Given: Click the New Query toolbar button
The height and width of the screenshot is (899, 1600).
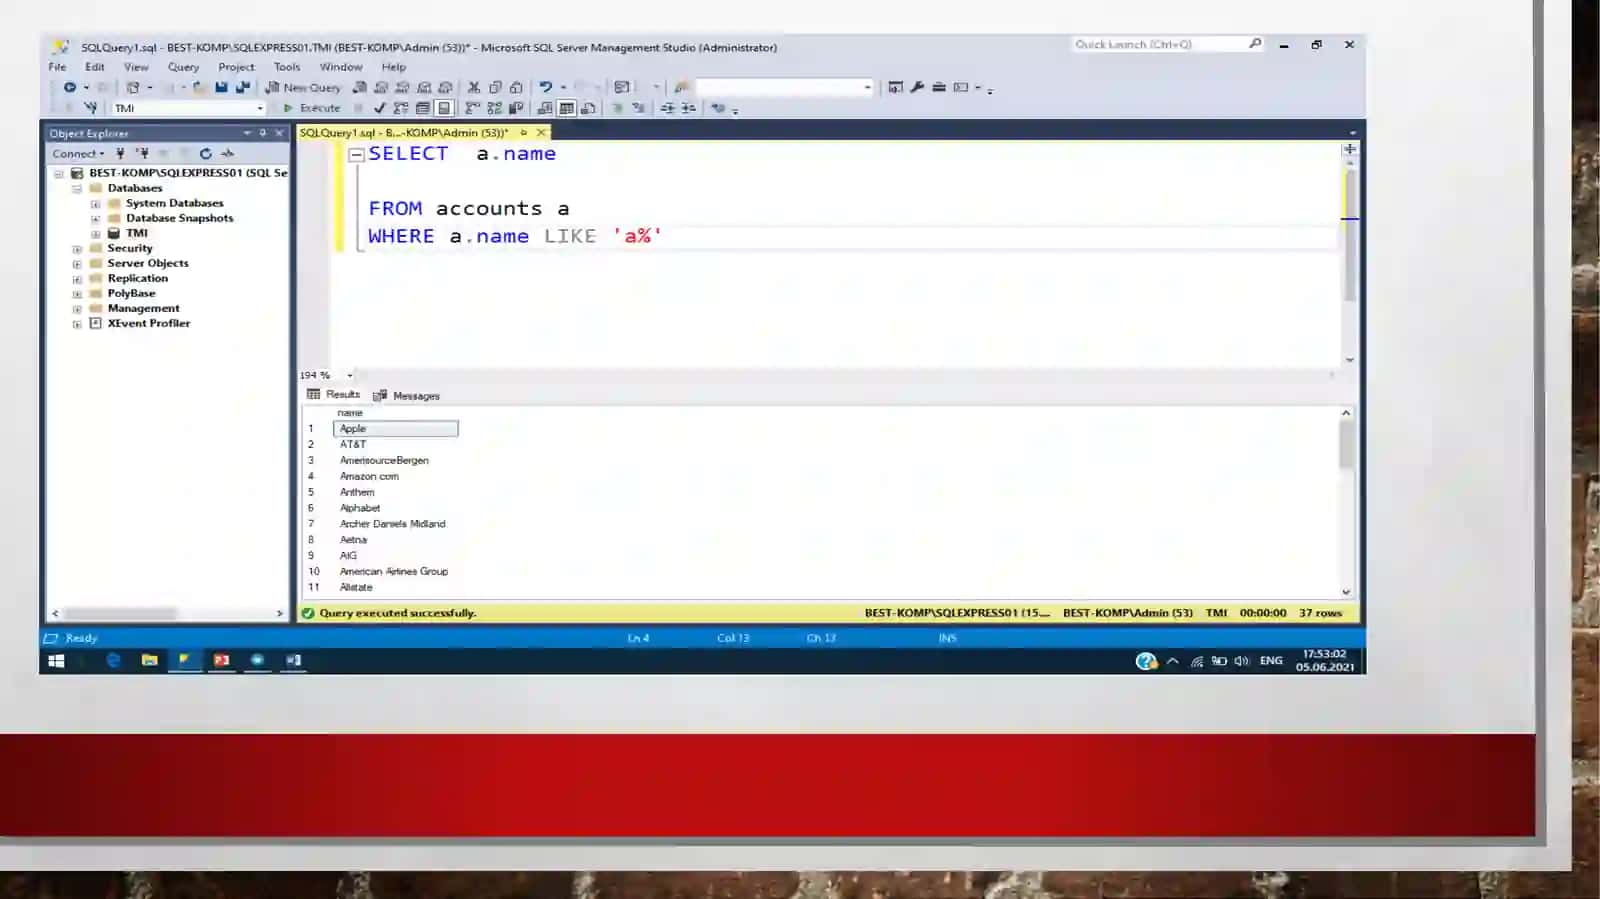Looking at the screenshot, I should (303, 88).
